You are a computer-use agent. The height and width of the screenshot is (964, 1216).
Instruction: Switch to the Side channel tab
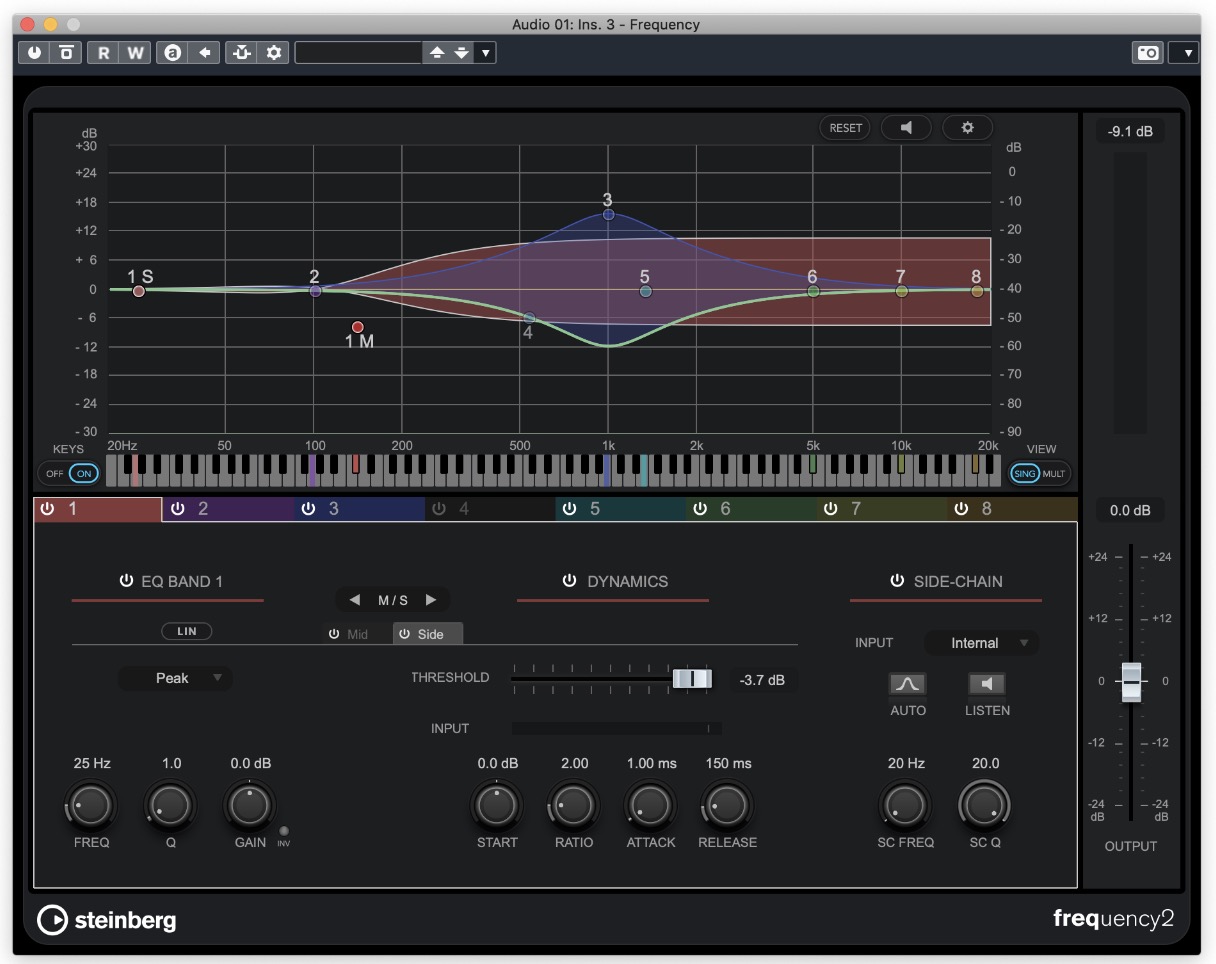(428, 634)
